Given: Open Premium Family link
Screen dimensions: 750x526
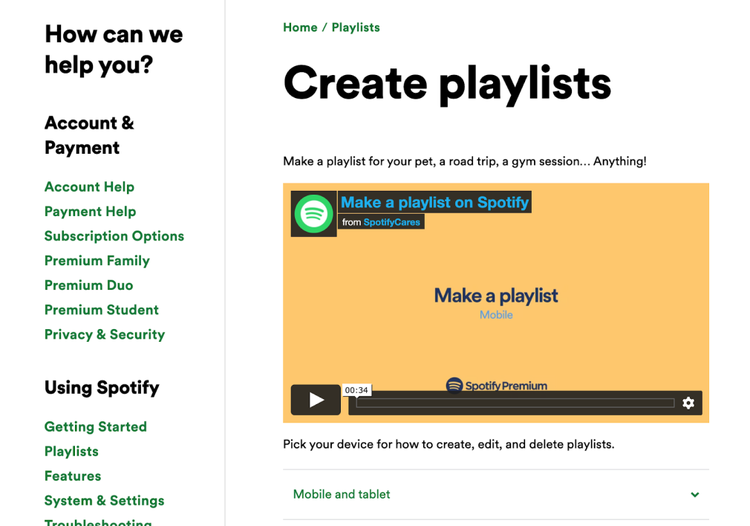Looking at the screenshot, I should click(x=97, y=261).
